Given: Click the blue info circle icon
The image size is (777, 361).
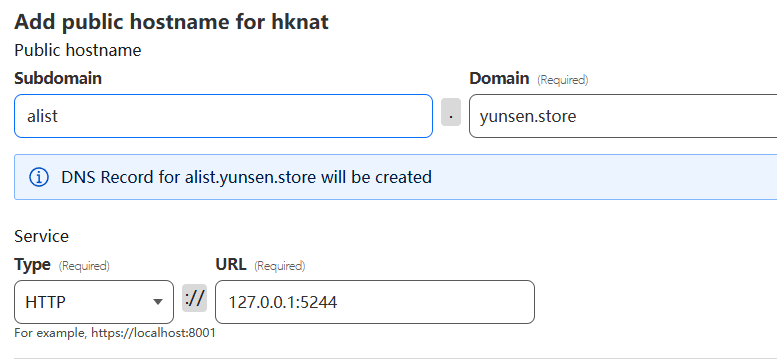Looking at the screenshot, I should coord(39,177).
